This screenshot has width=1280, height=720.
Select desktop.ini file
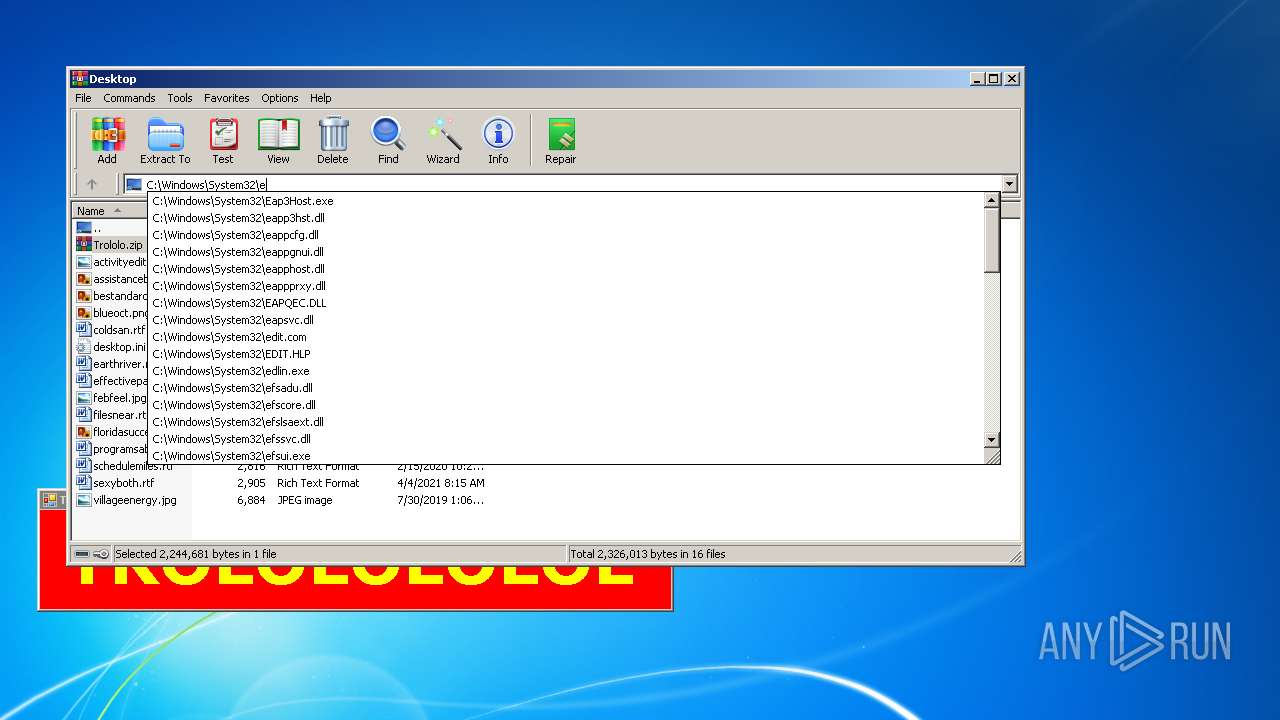(111, 347)
